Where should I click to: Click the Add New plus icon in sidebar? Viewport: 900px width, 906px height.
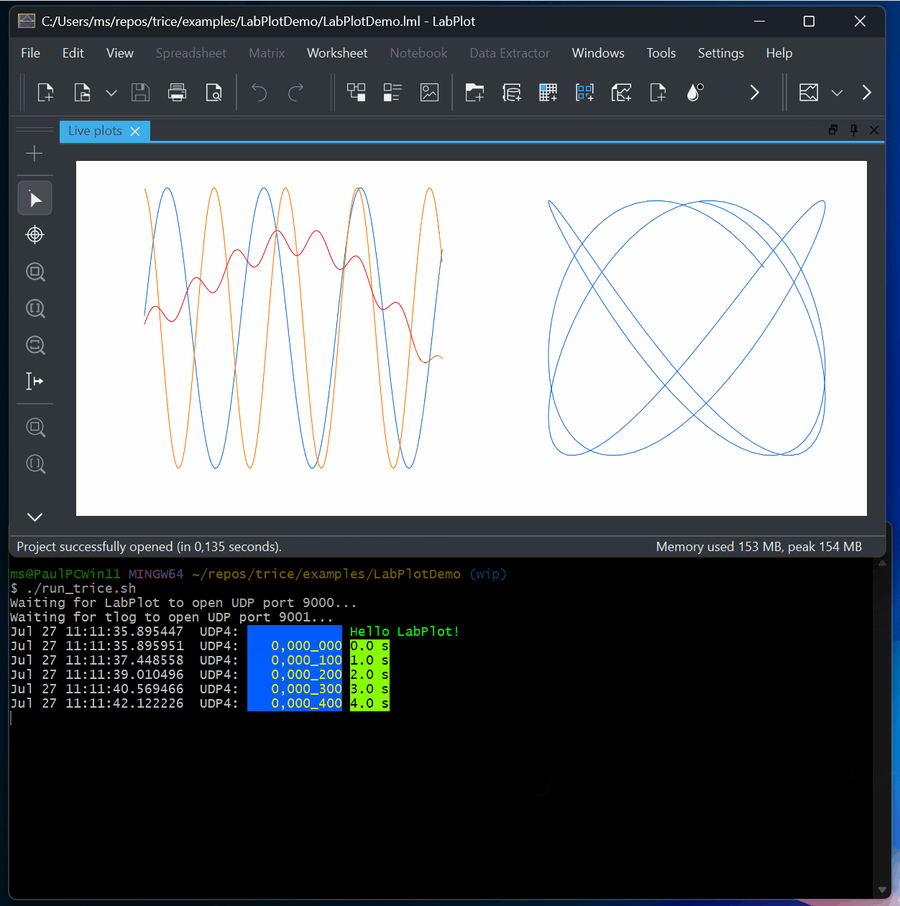[35, 153]
